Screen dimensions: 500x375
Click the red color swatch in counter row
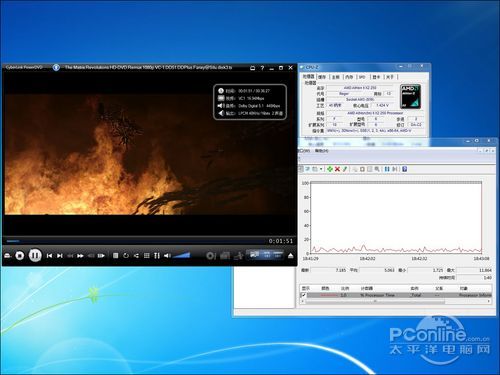[x=329, y=295]
